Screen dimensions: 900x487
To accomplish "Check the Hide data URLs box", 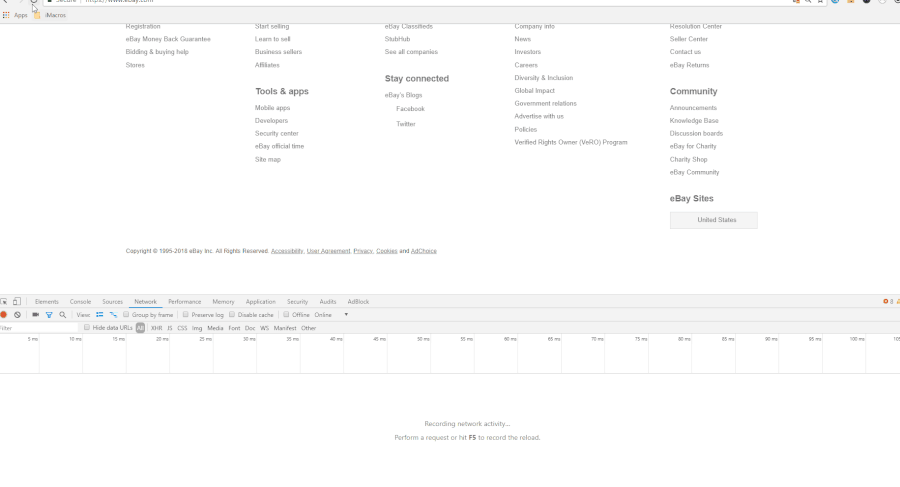I will [87, 327].
